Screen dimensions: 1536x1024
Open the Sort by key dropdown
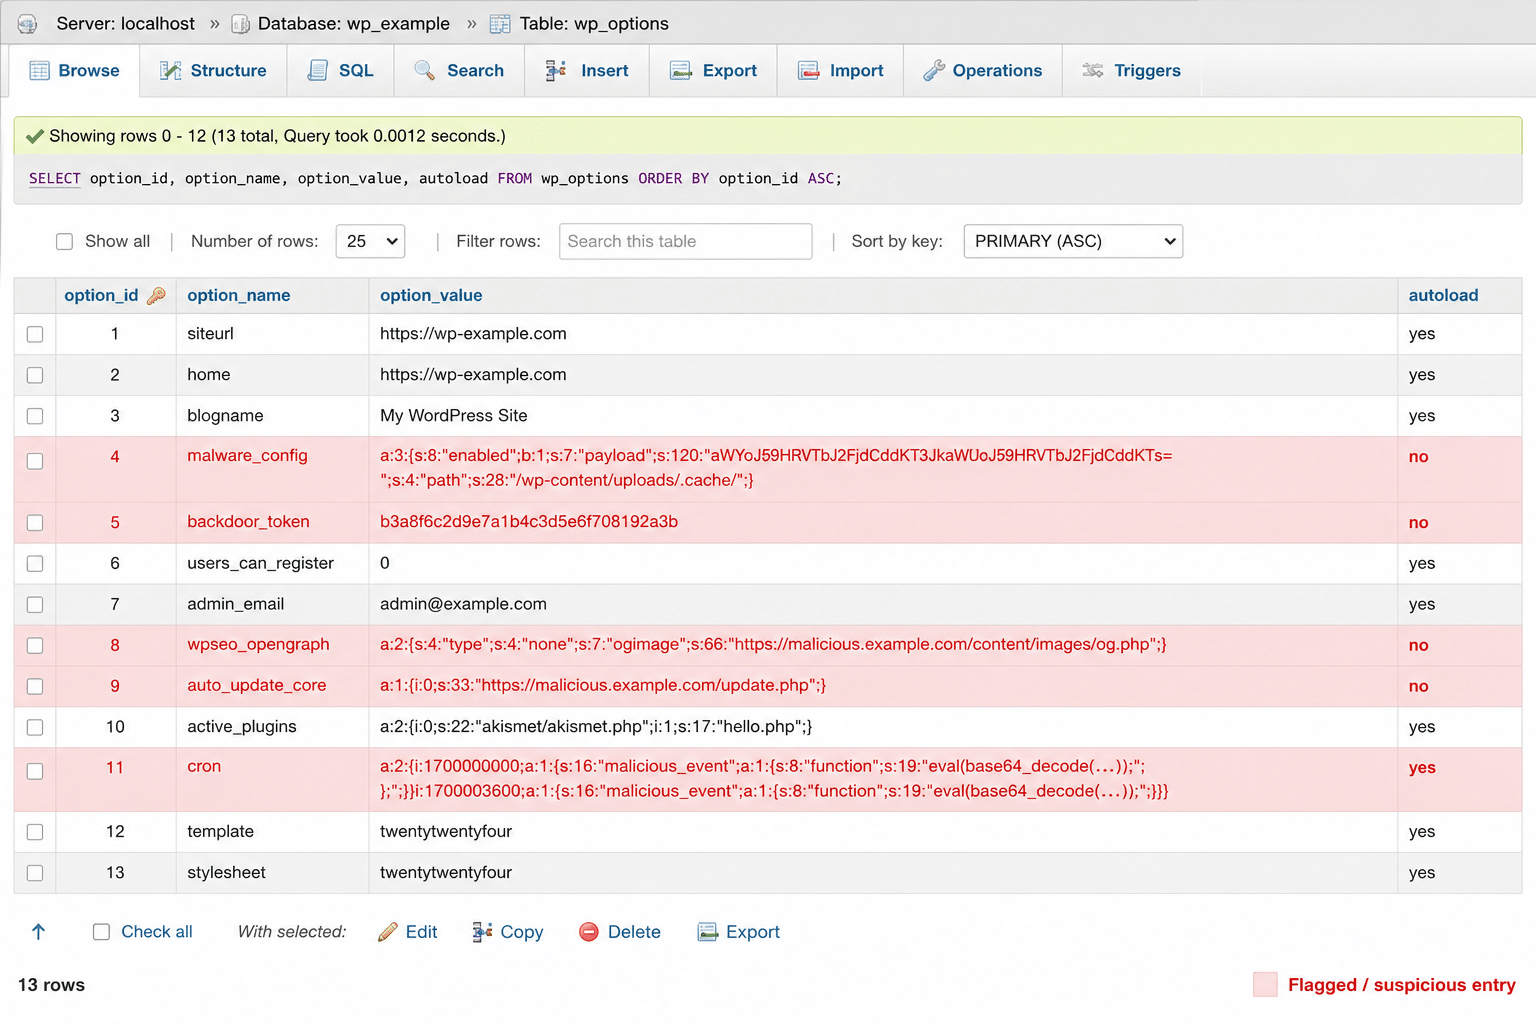click(x=1073, y=241)
